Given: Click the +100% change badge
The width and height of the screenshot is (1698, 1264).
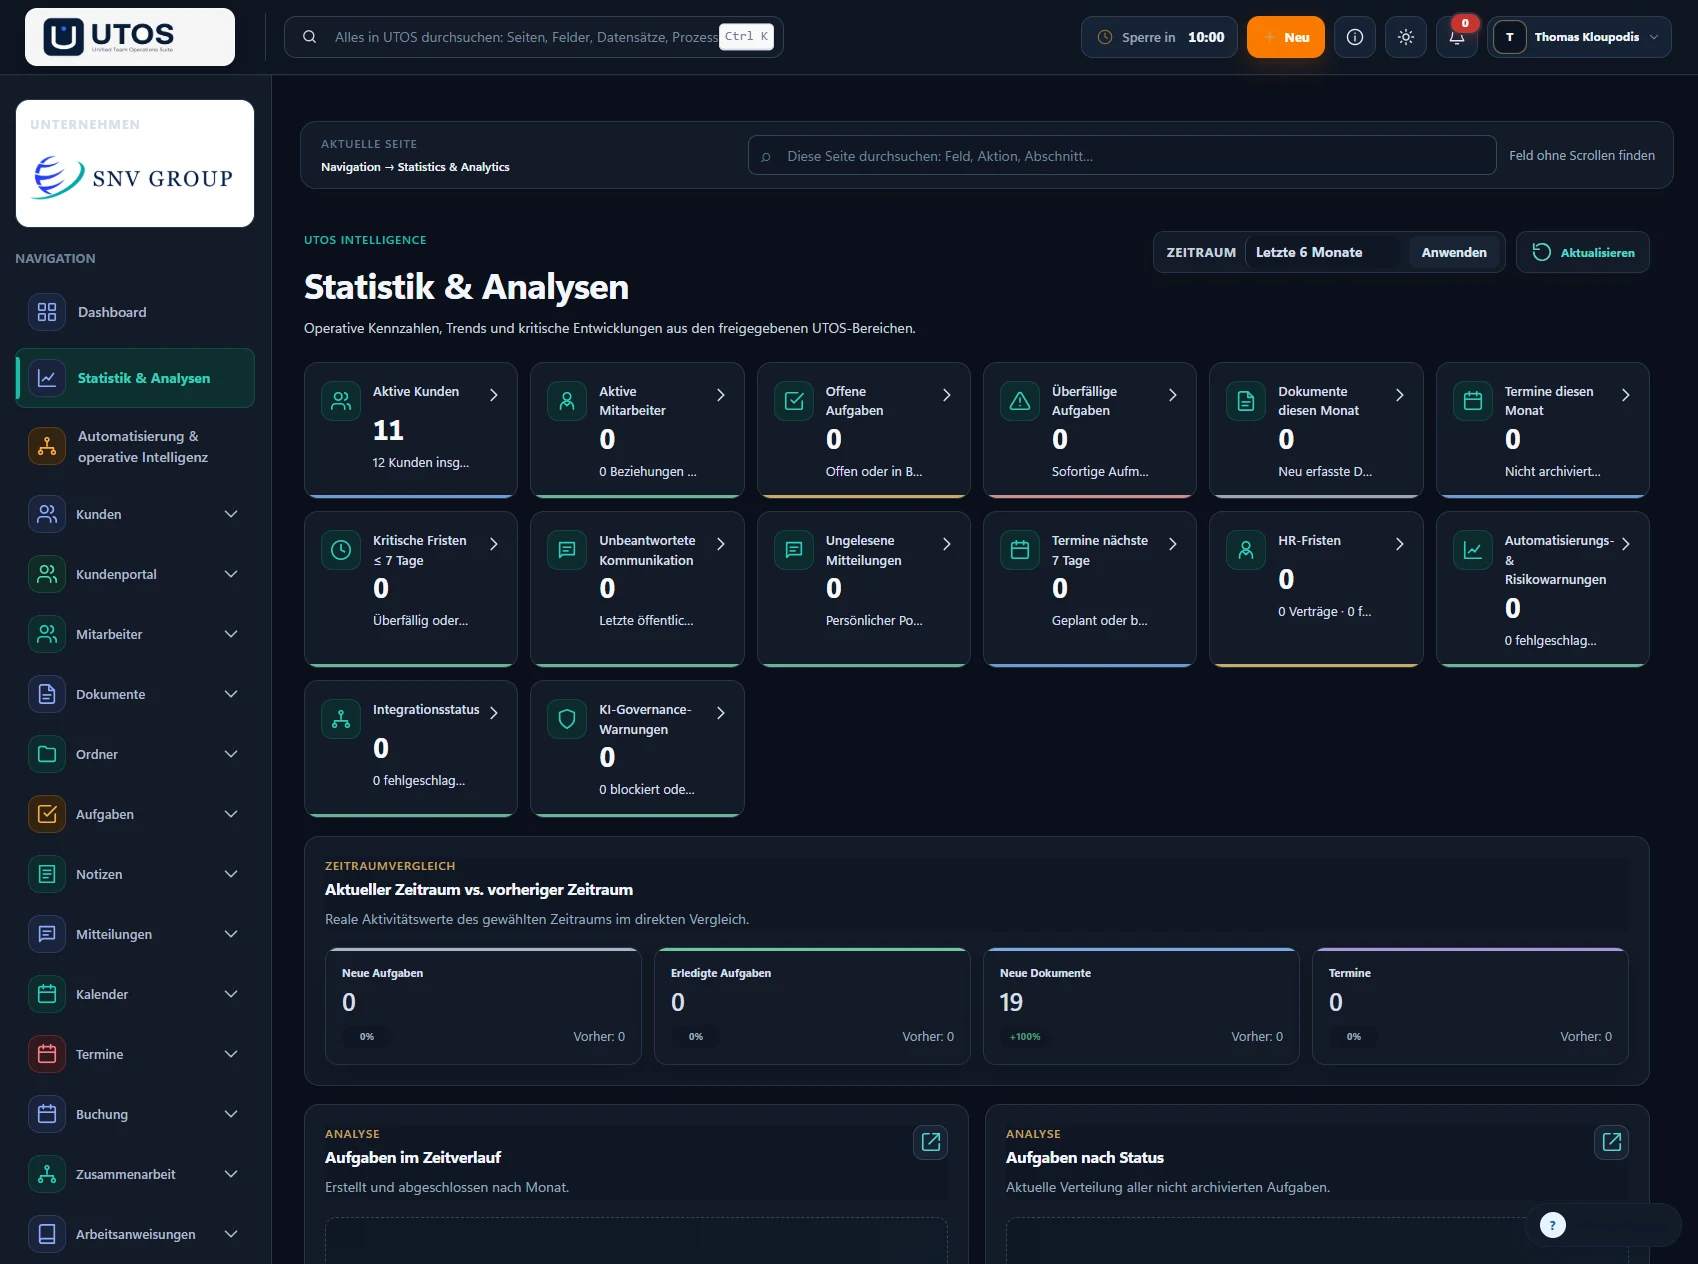Looking at the screenshot, I should click(1025, 1037).
